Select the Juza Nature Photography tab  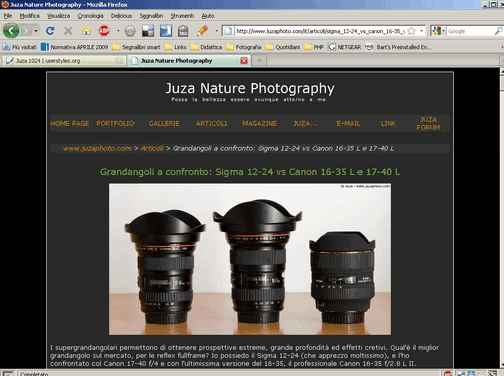tap(189, 61)
